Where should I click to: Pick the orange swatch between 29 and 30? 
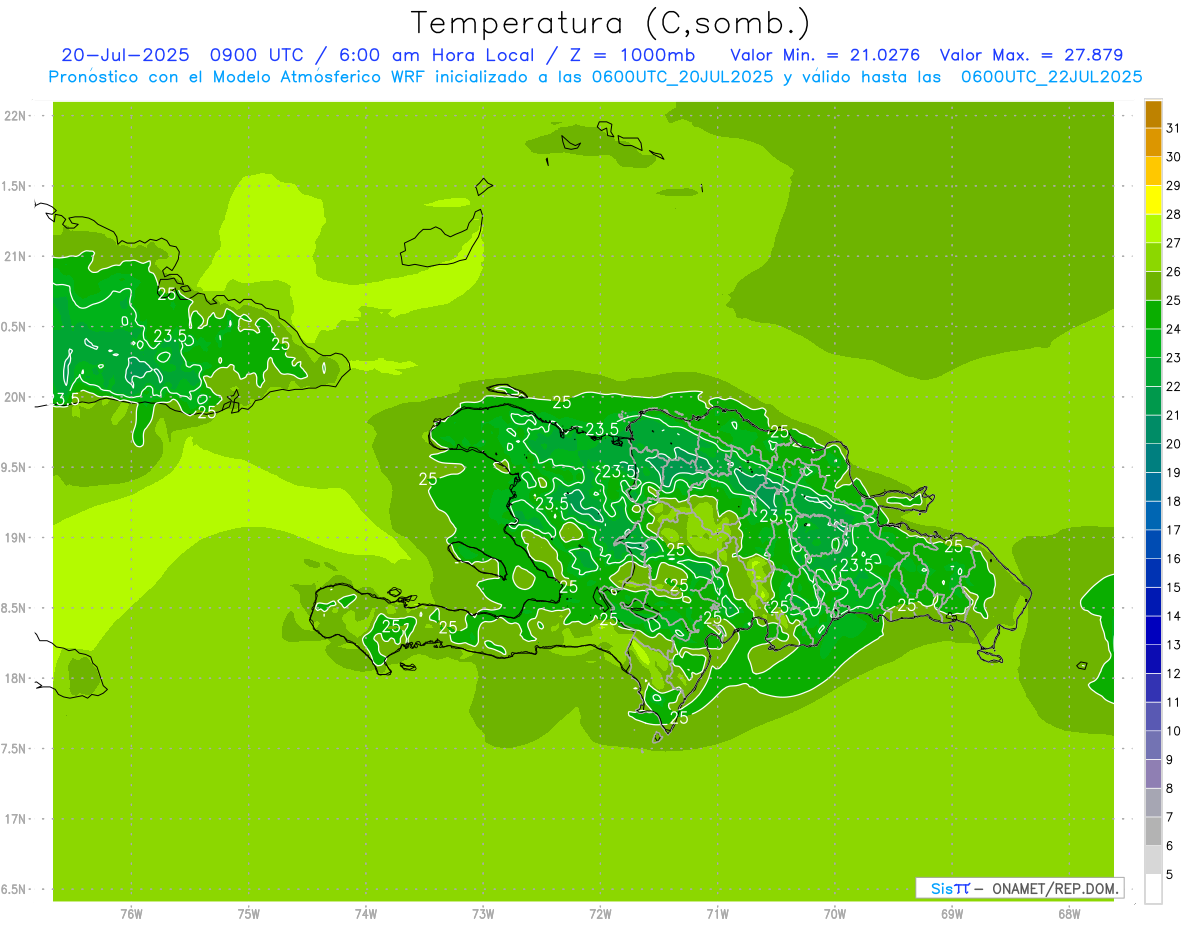1153,171
